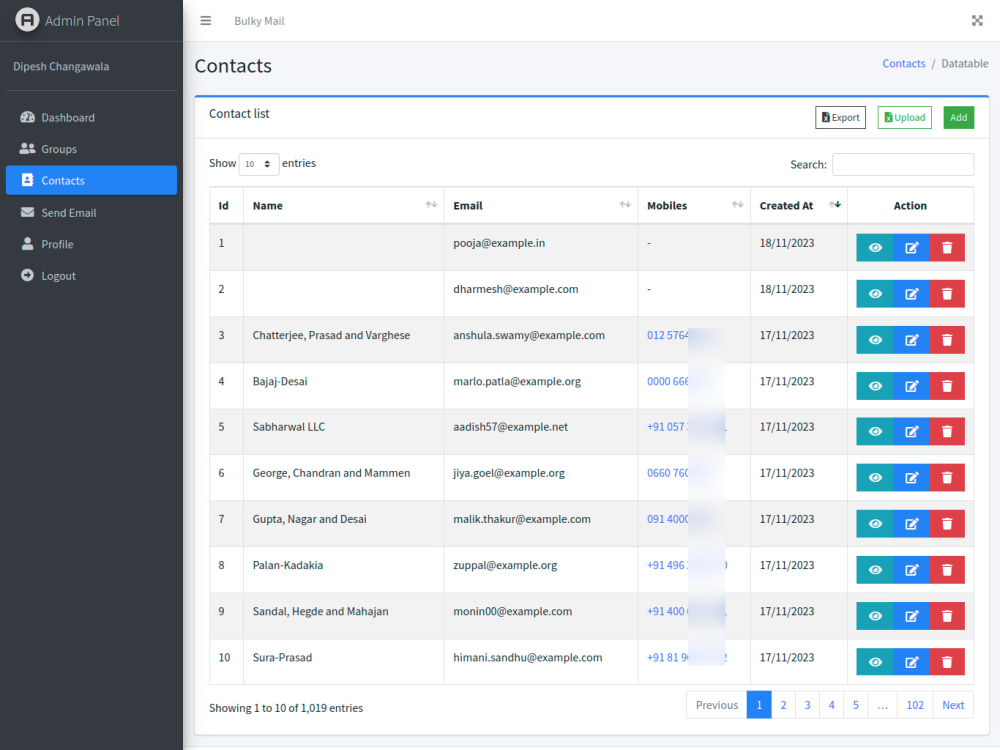View Sandal, Hegde and Mahajan contact details

point(875,616)
